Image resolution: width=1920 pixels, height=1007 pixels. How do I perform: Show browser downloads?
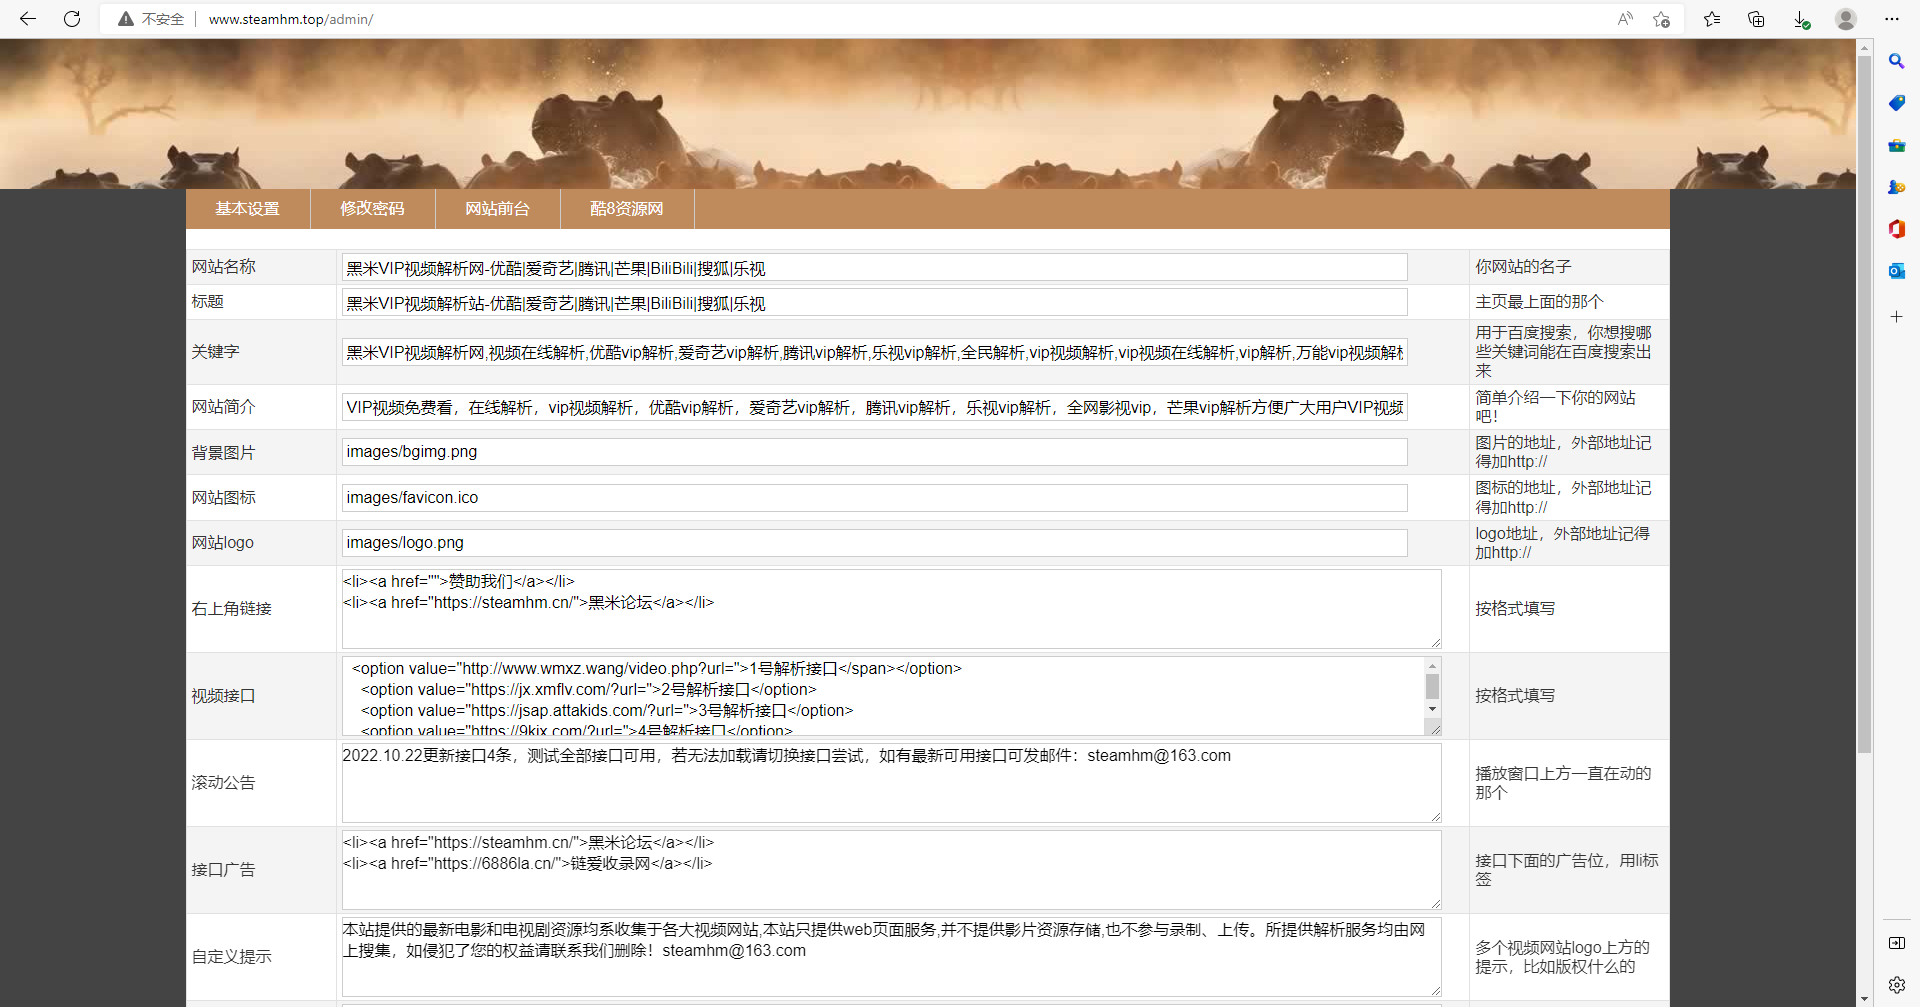tap(1800, 19)
